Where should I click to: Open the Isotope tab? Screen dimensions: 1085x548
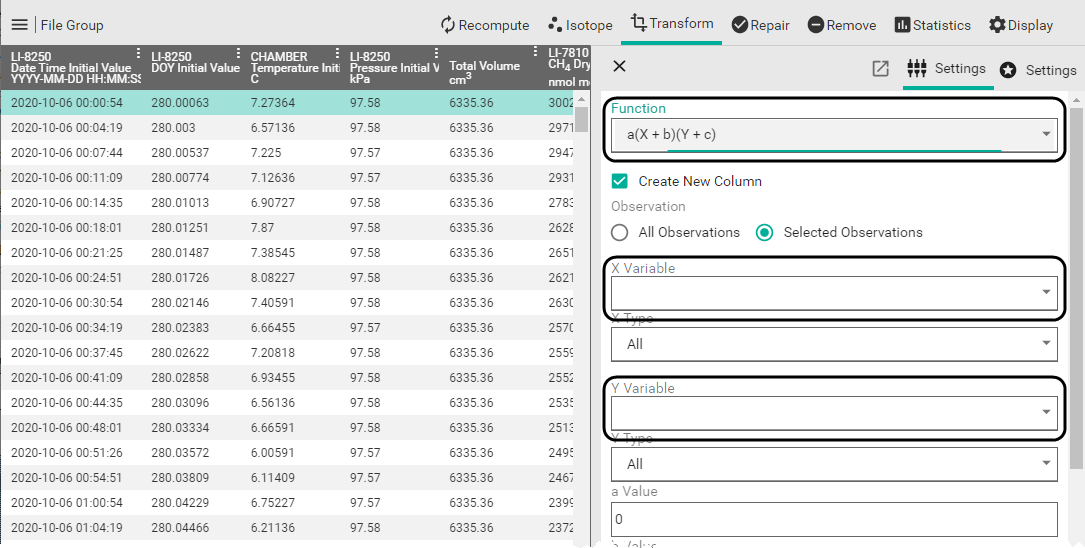tap(580, 25)
